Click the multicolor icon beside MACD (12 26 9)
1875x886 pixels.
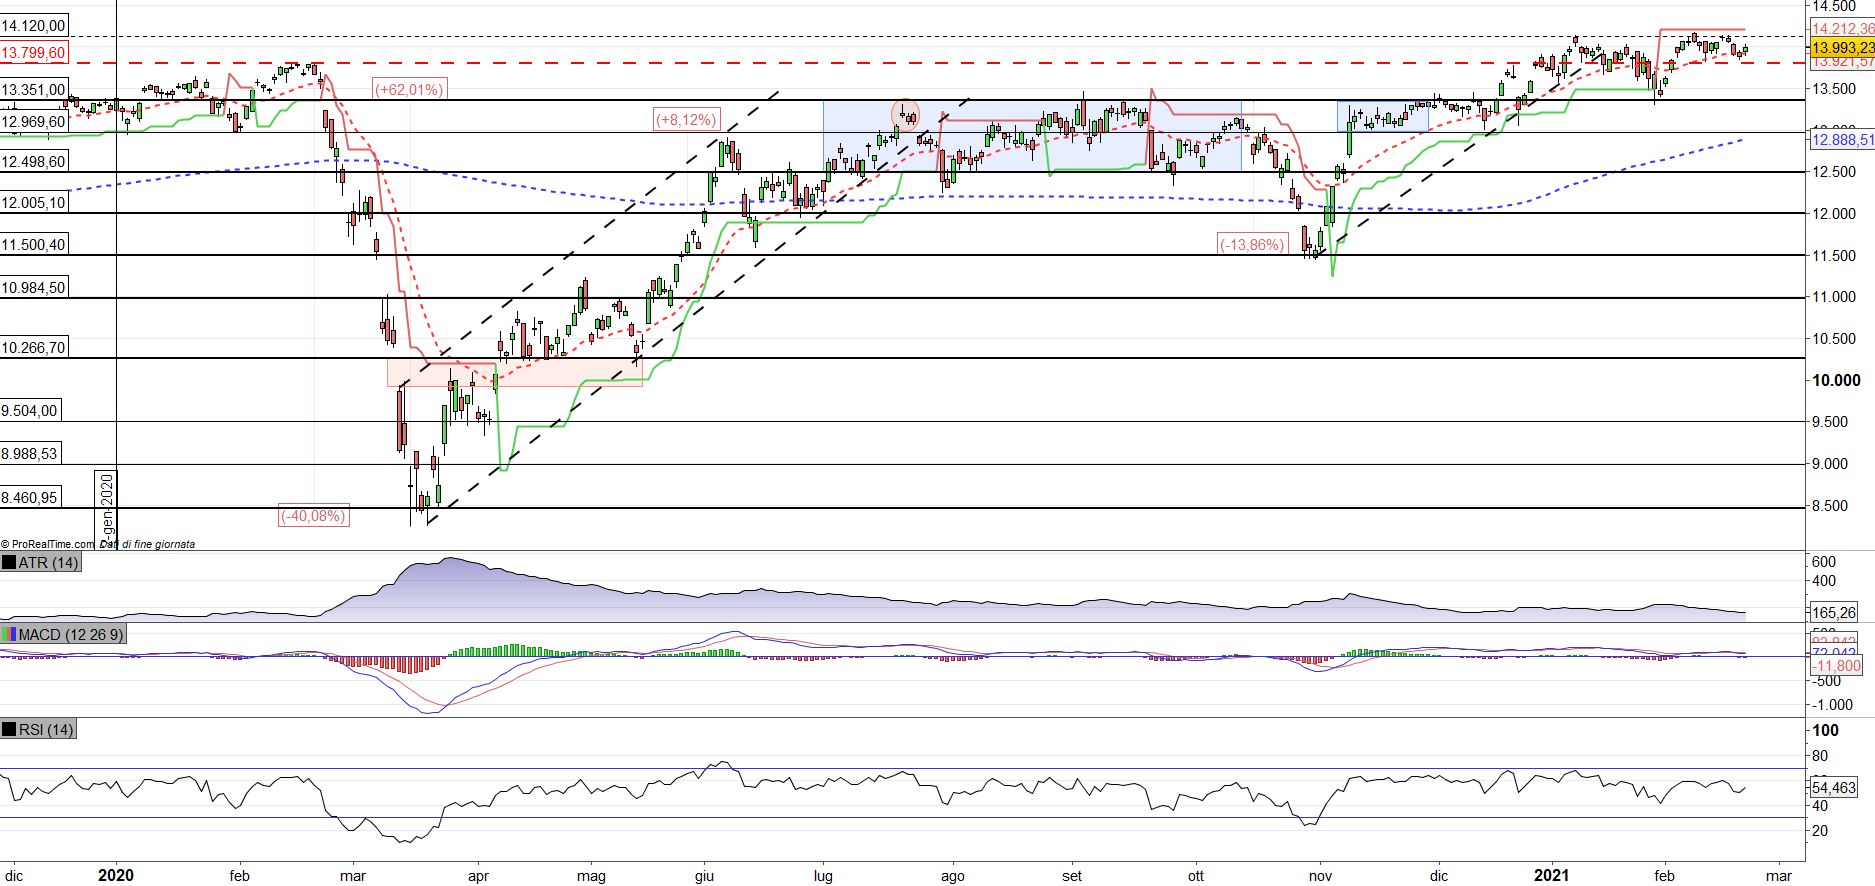[x=9, y=635]
